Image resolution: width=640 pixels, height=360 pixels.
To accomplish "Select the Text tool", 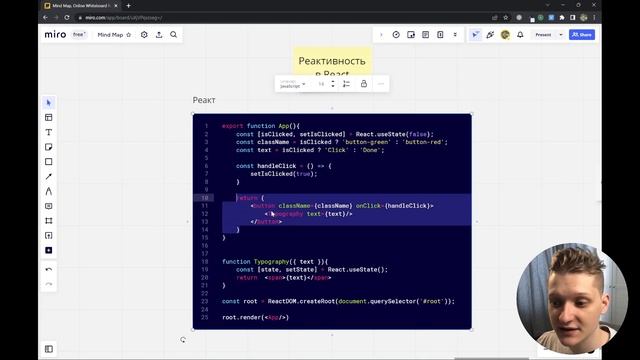I will pyautogui.click(x=49, y=132).
